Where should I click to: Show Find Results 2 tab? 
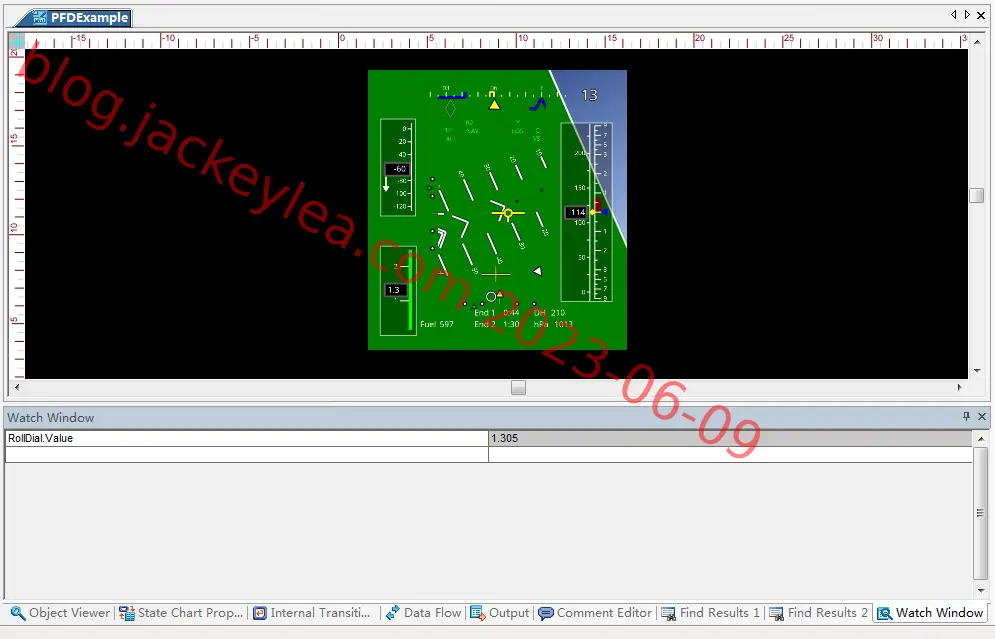[819, 613]
